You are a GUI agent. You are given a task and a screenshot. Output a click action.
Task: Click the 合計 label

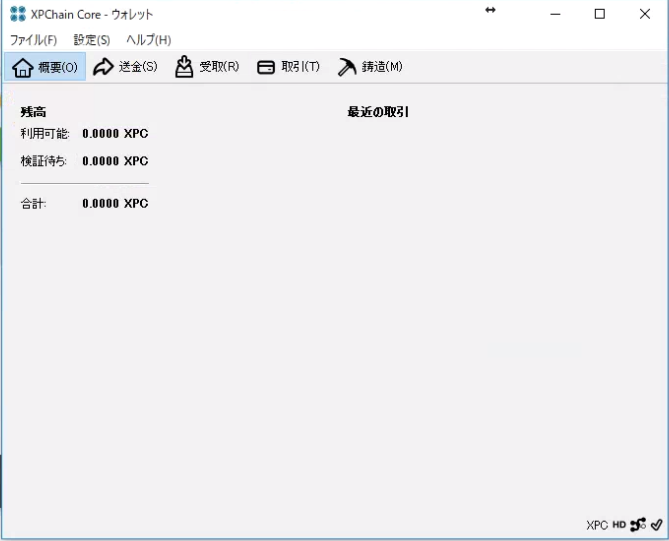[x=33, y=204]
